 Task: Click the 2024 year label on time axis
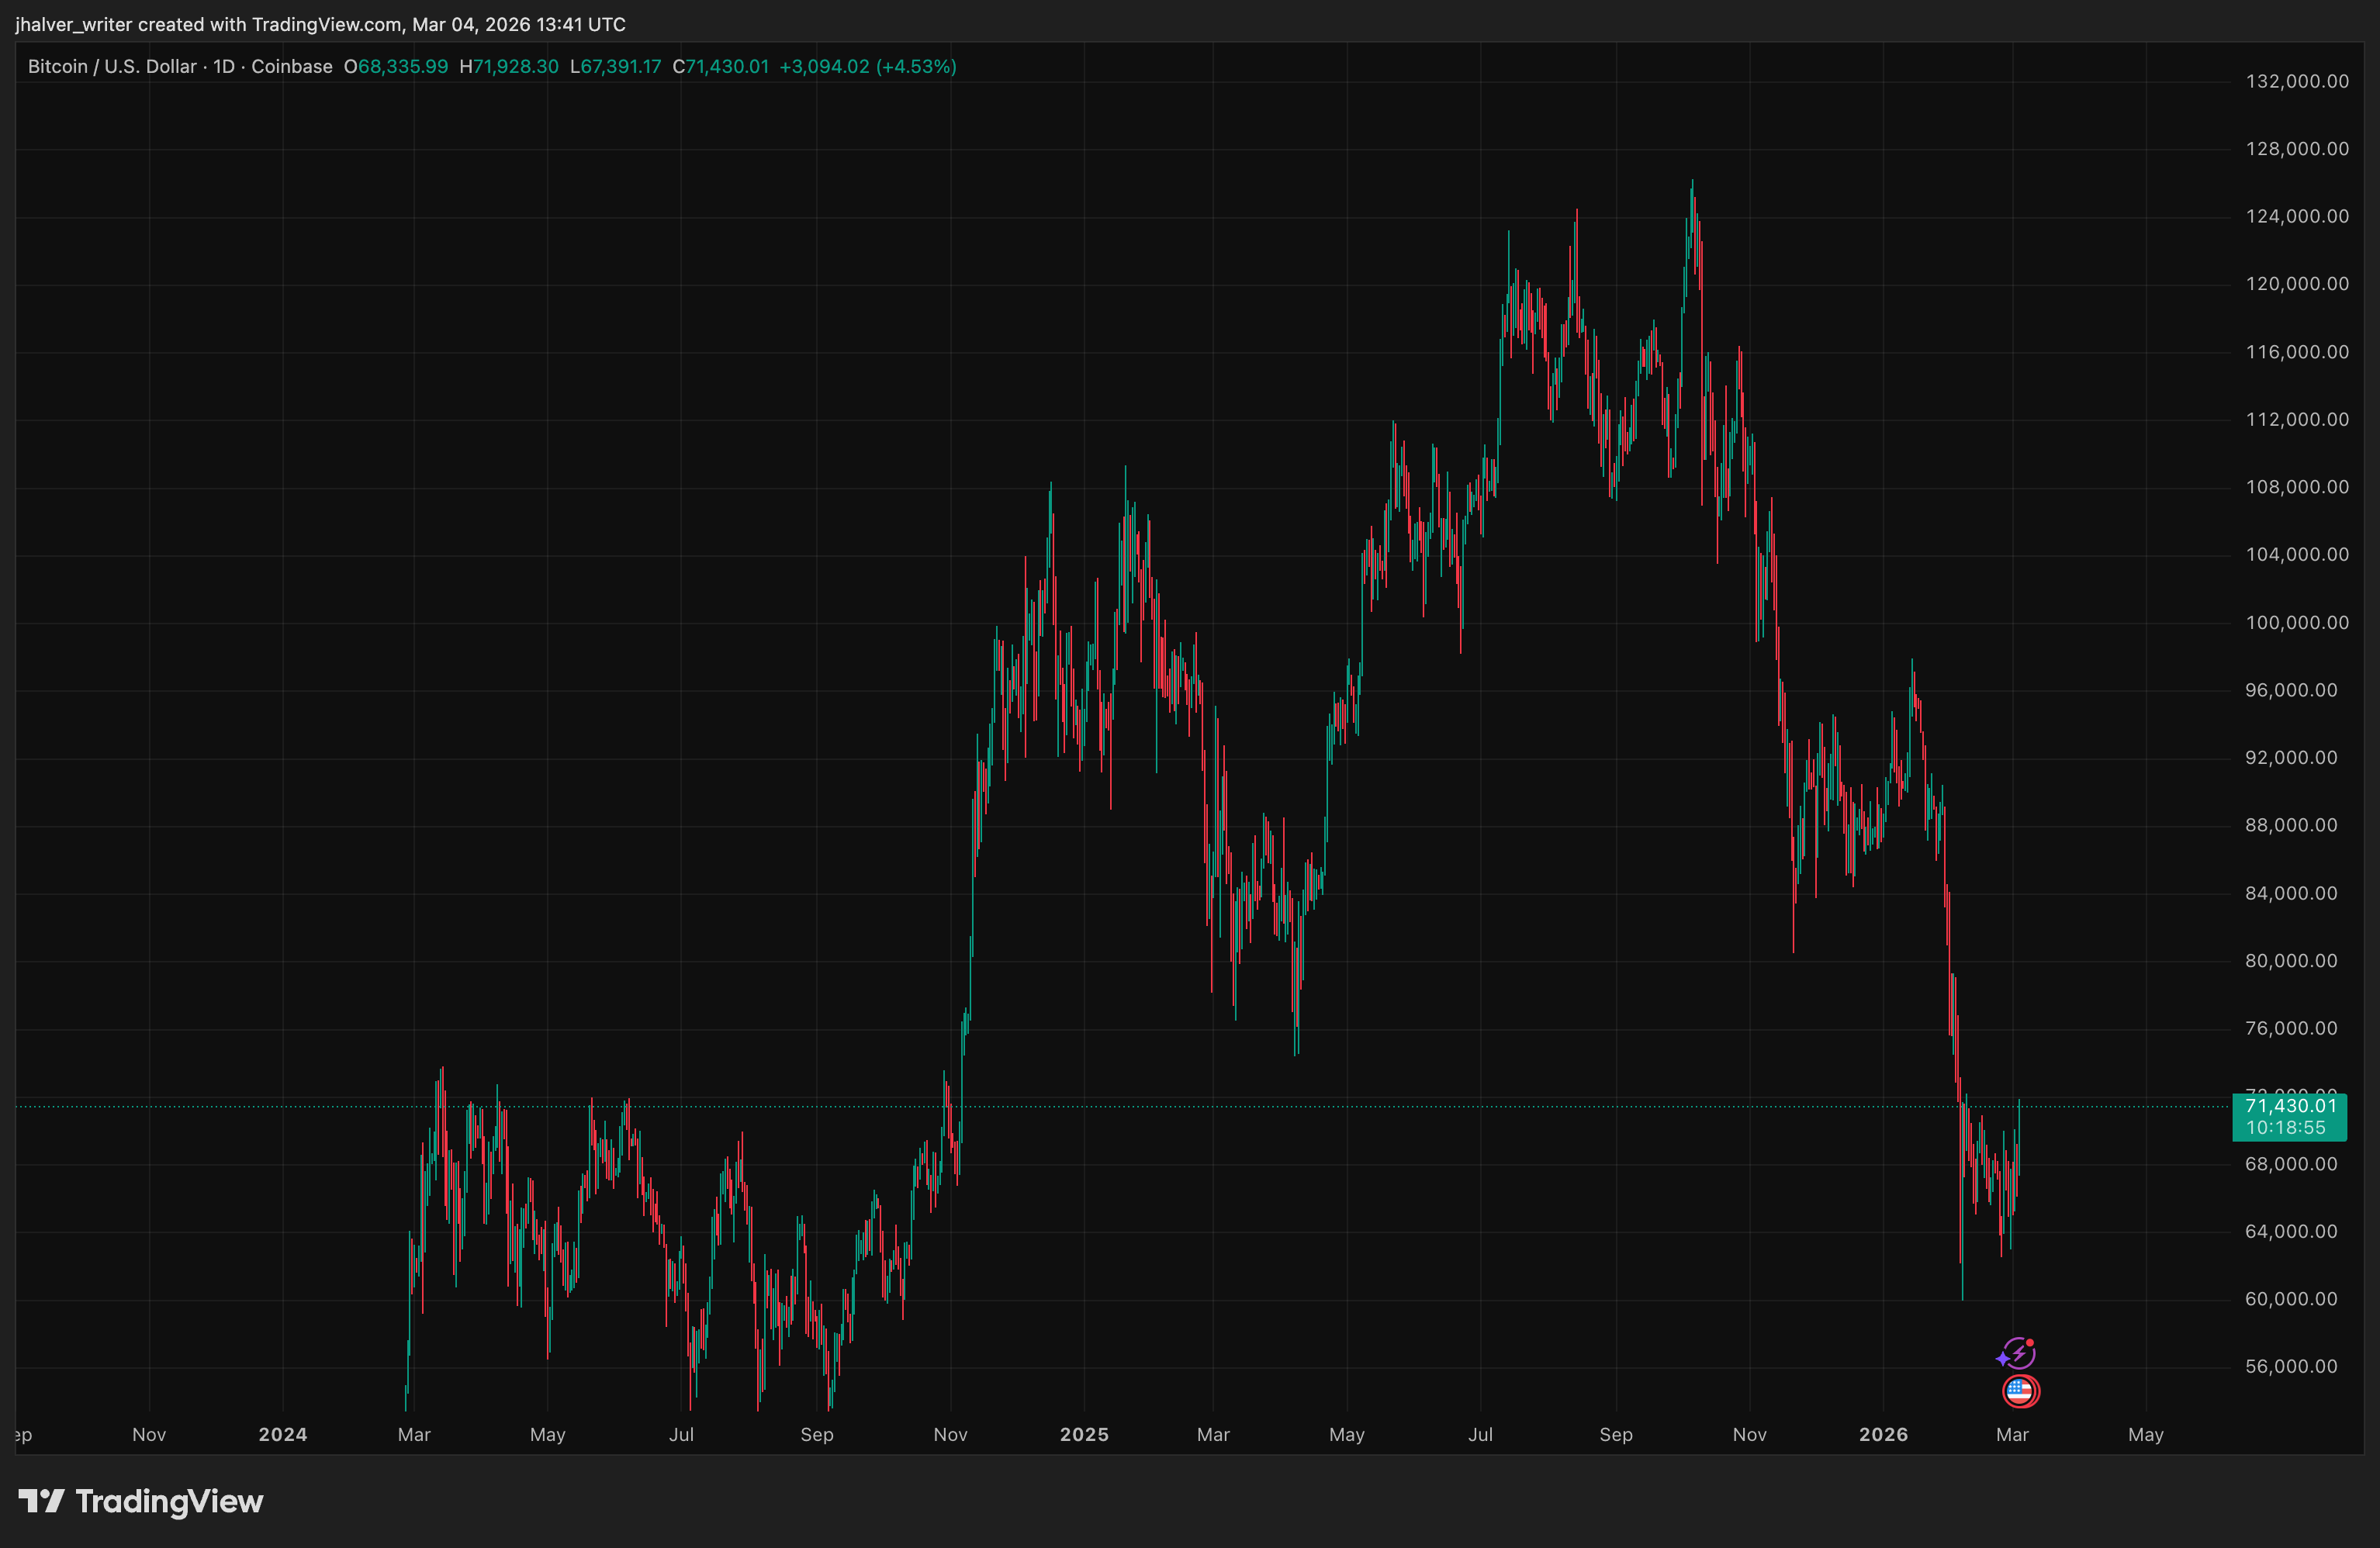tap(283, 1434)
